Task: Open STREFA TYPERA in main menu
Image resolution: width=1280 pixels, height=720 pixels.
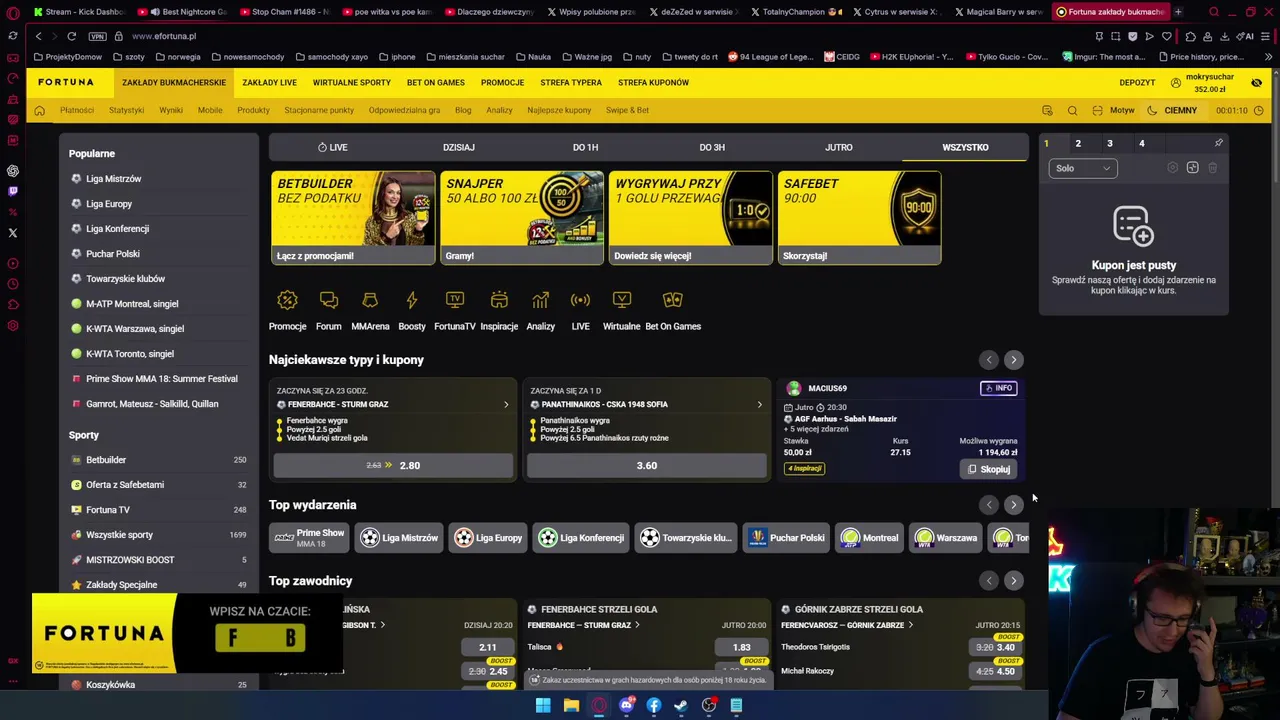Action: pos(571,82)
